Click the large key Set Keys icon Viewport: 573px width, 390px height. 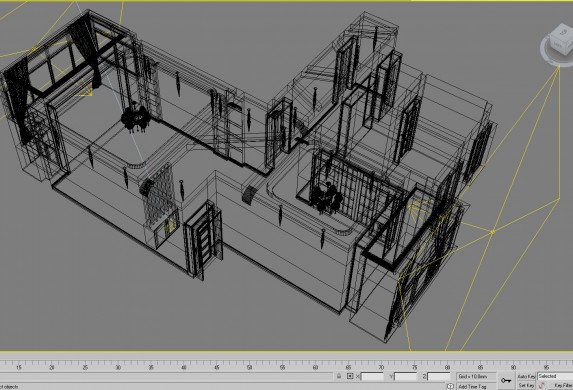tap(506, 380)
